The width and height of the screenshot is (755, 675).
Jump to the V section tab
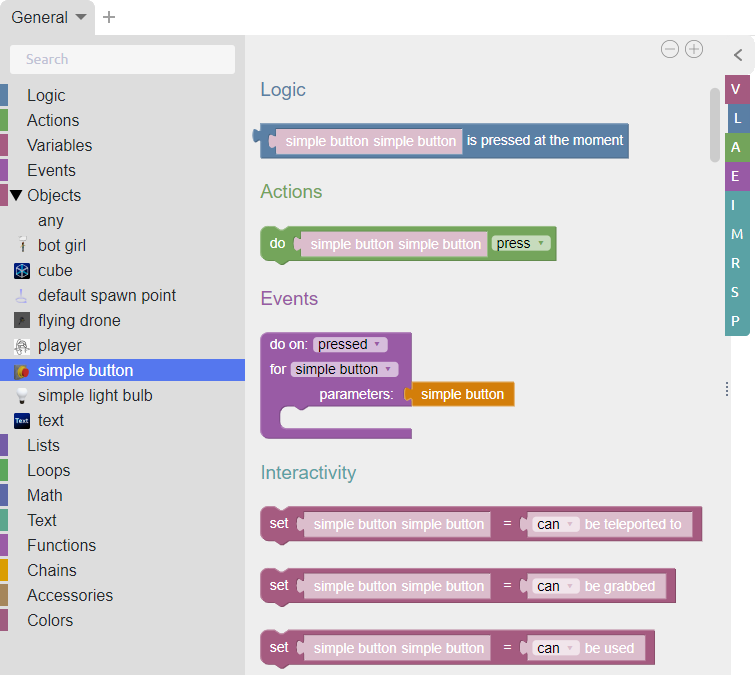pos(736,89)
